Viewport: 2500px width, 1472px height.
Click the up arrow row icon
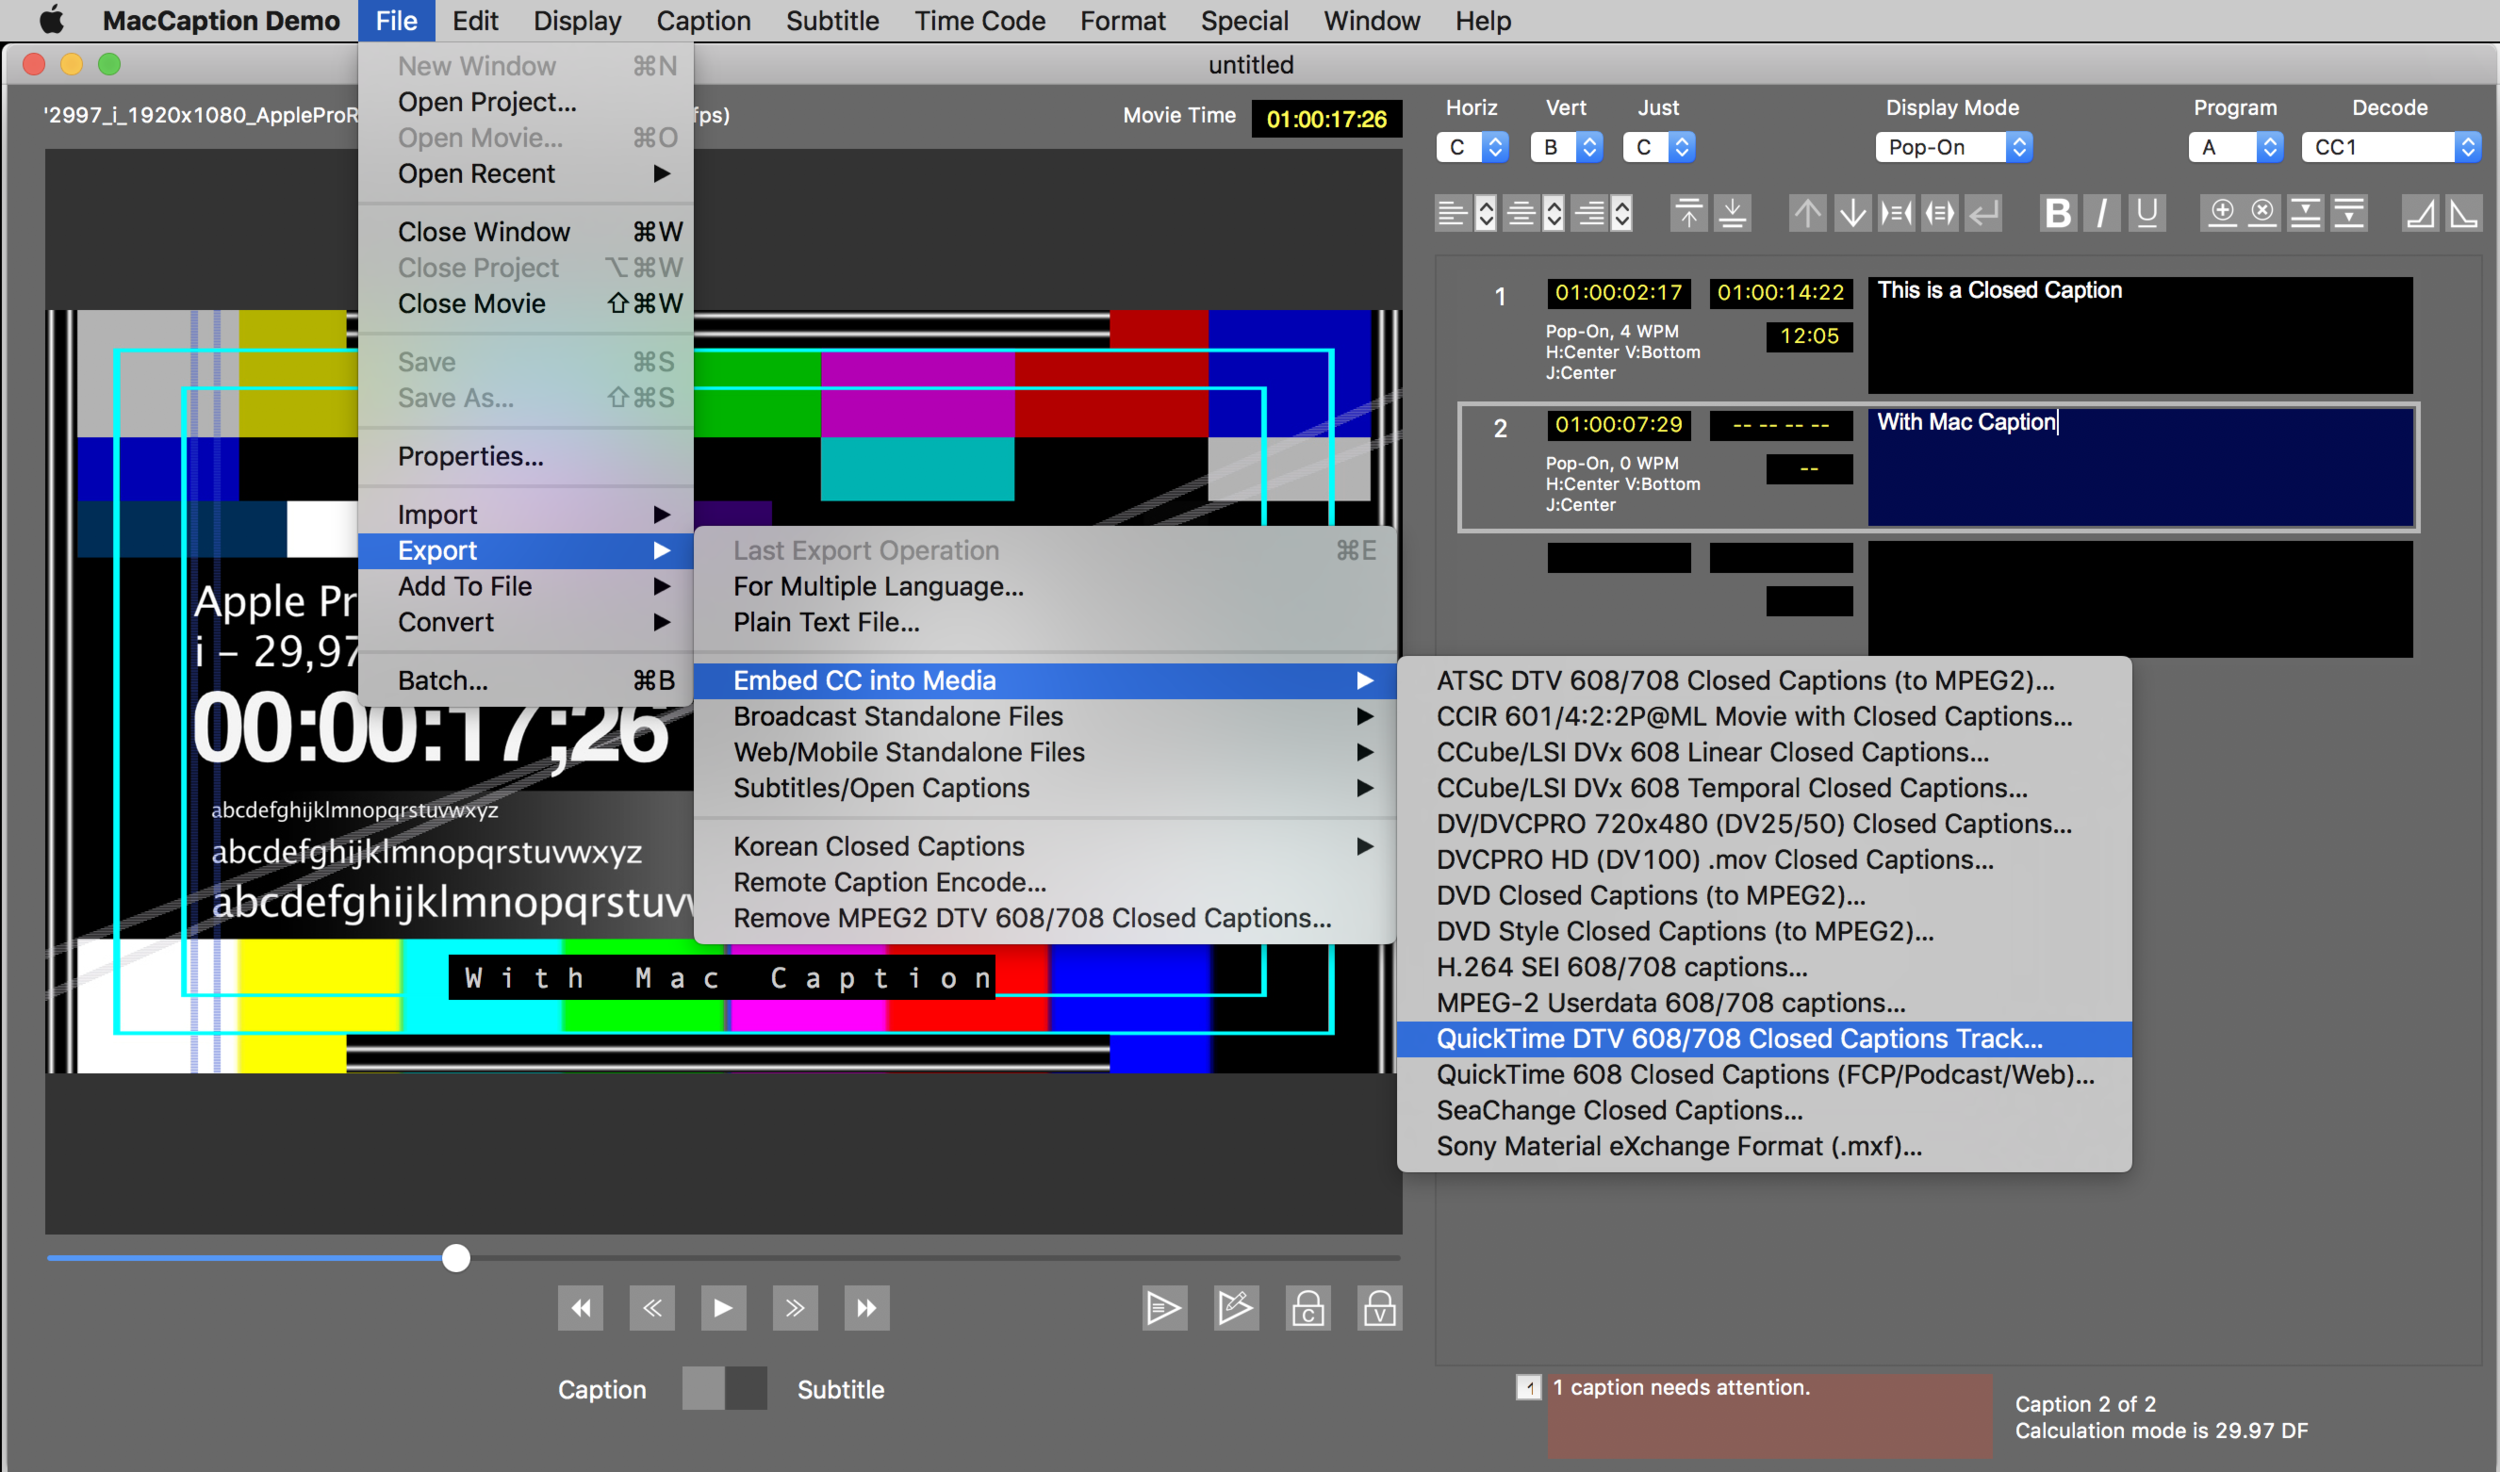1807,213
